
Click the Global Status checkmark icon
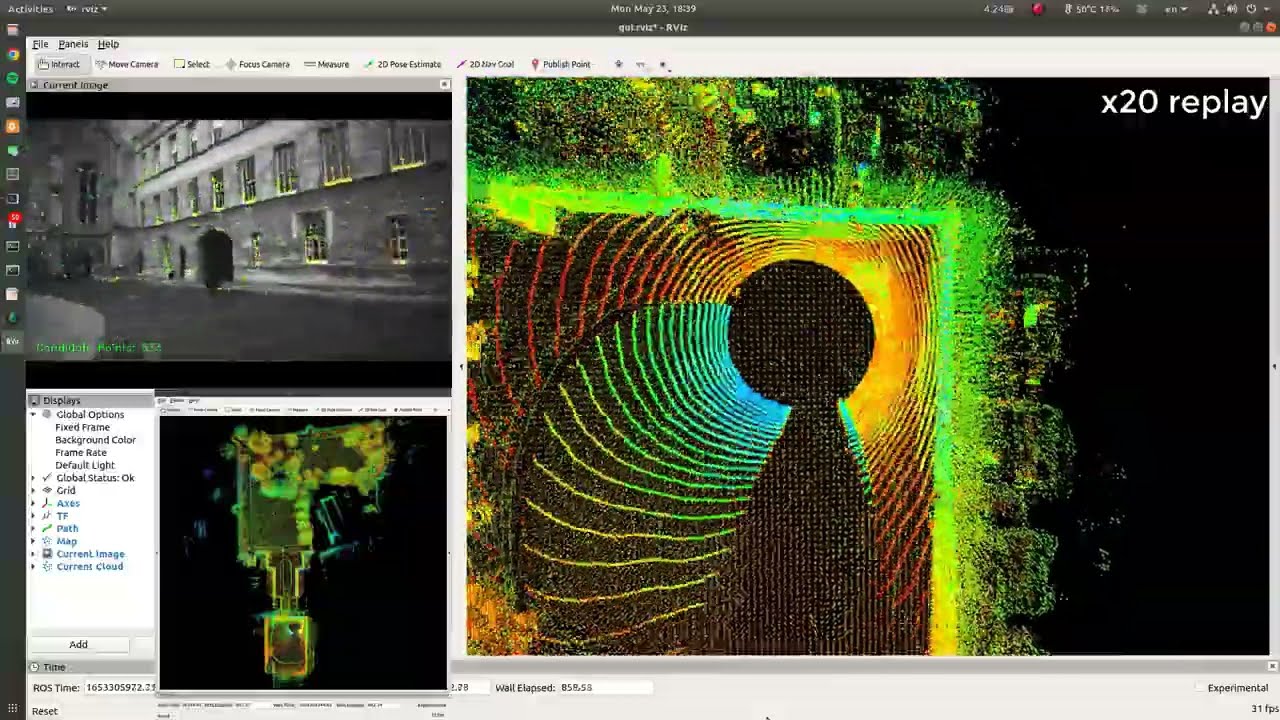47,478
